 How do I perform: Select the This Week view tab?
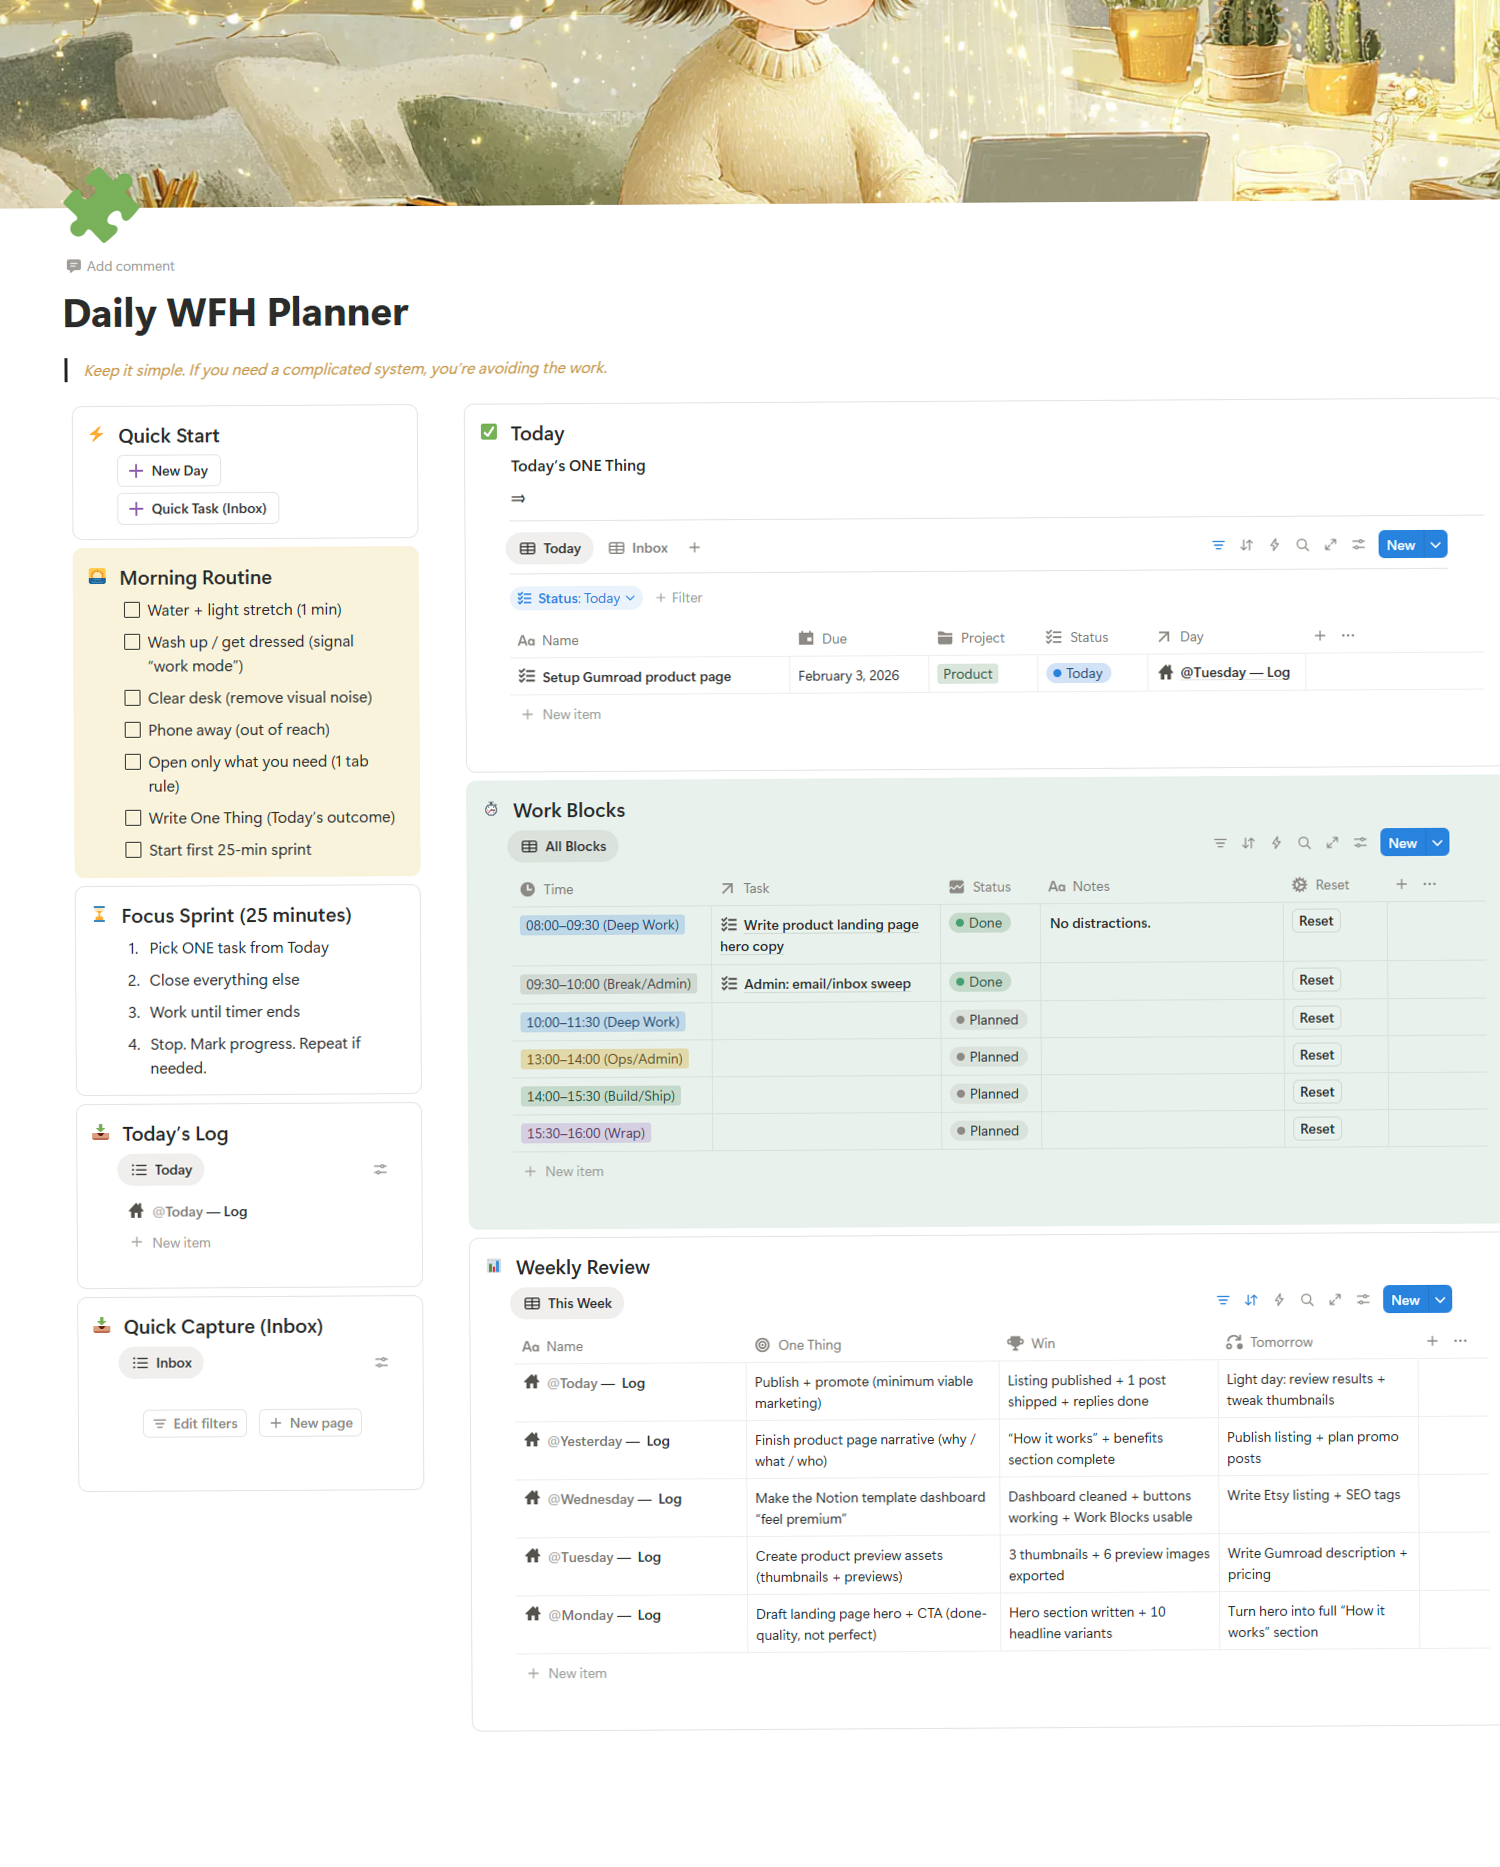tap(568, 1303)
